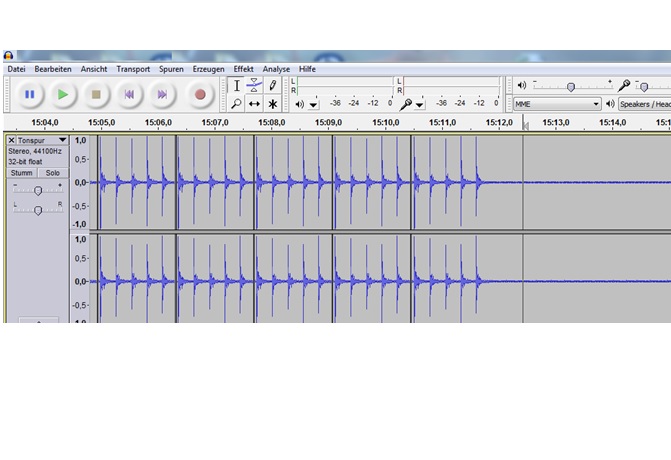Toggle the Solo button

coord(53,173)
